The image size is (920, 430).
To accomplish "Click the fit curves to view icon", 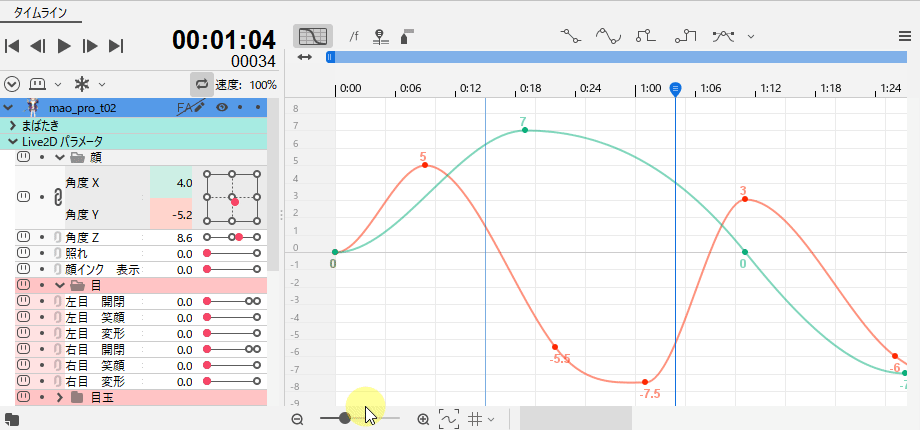I will 448,419.
